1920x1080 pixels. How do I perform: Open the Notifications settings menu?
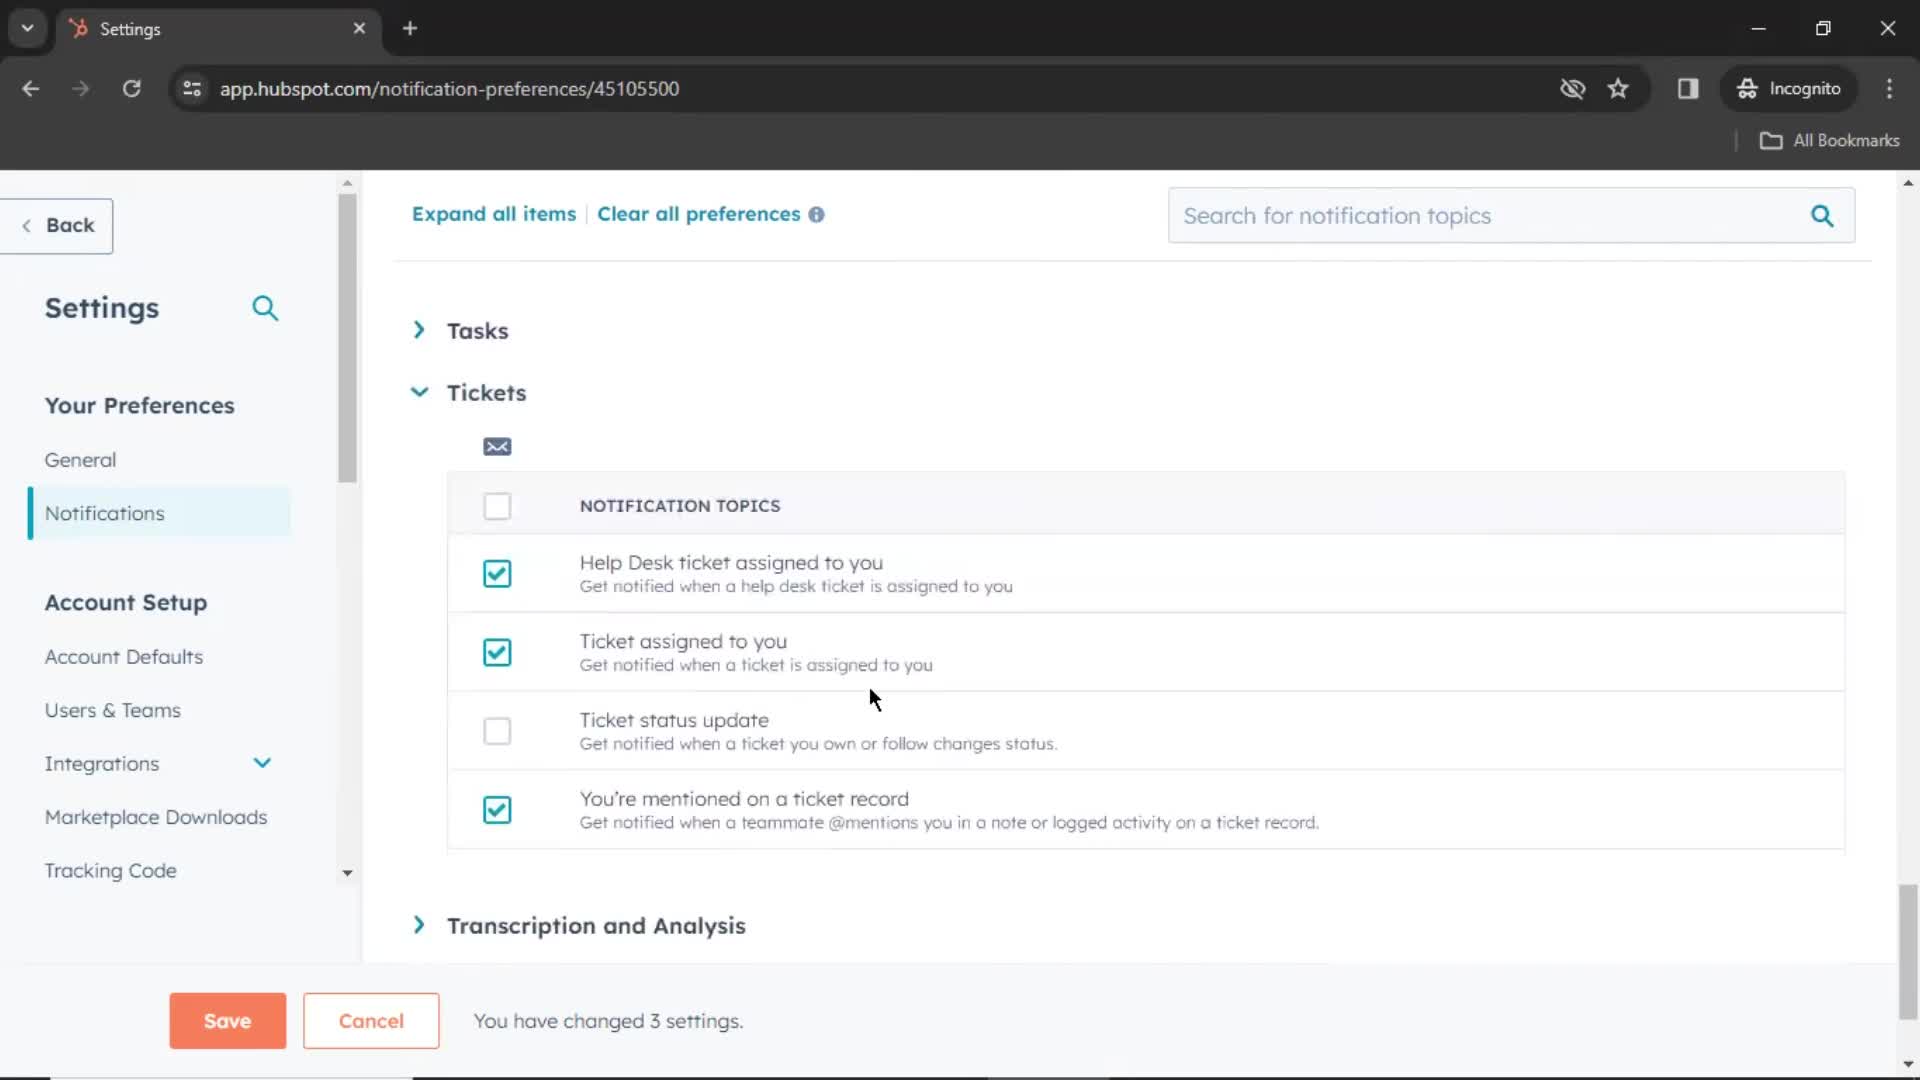click(x=104, y=513)
